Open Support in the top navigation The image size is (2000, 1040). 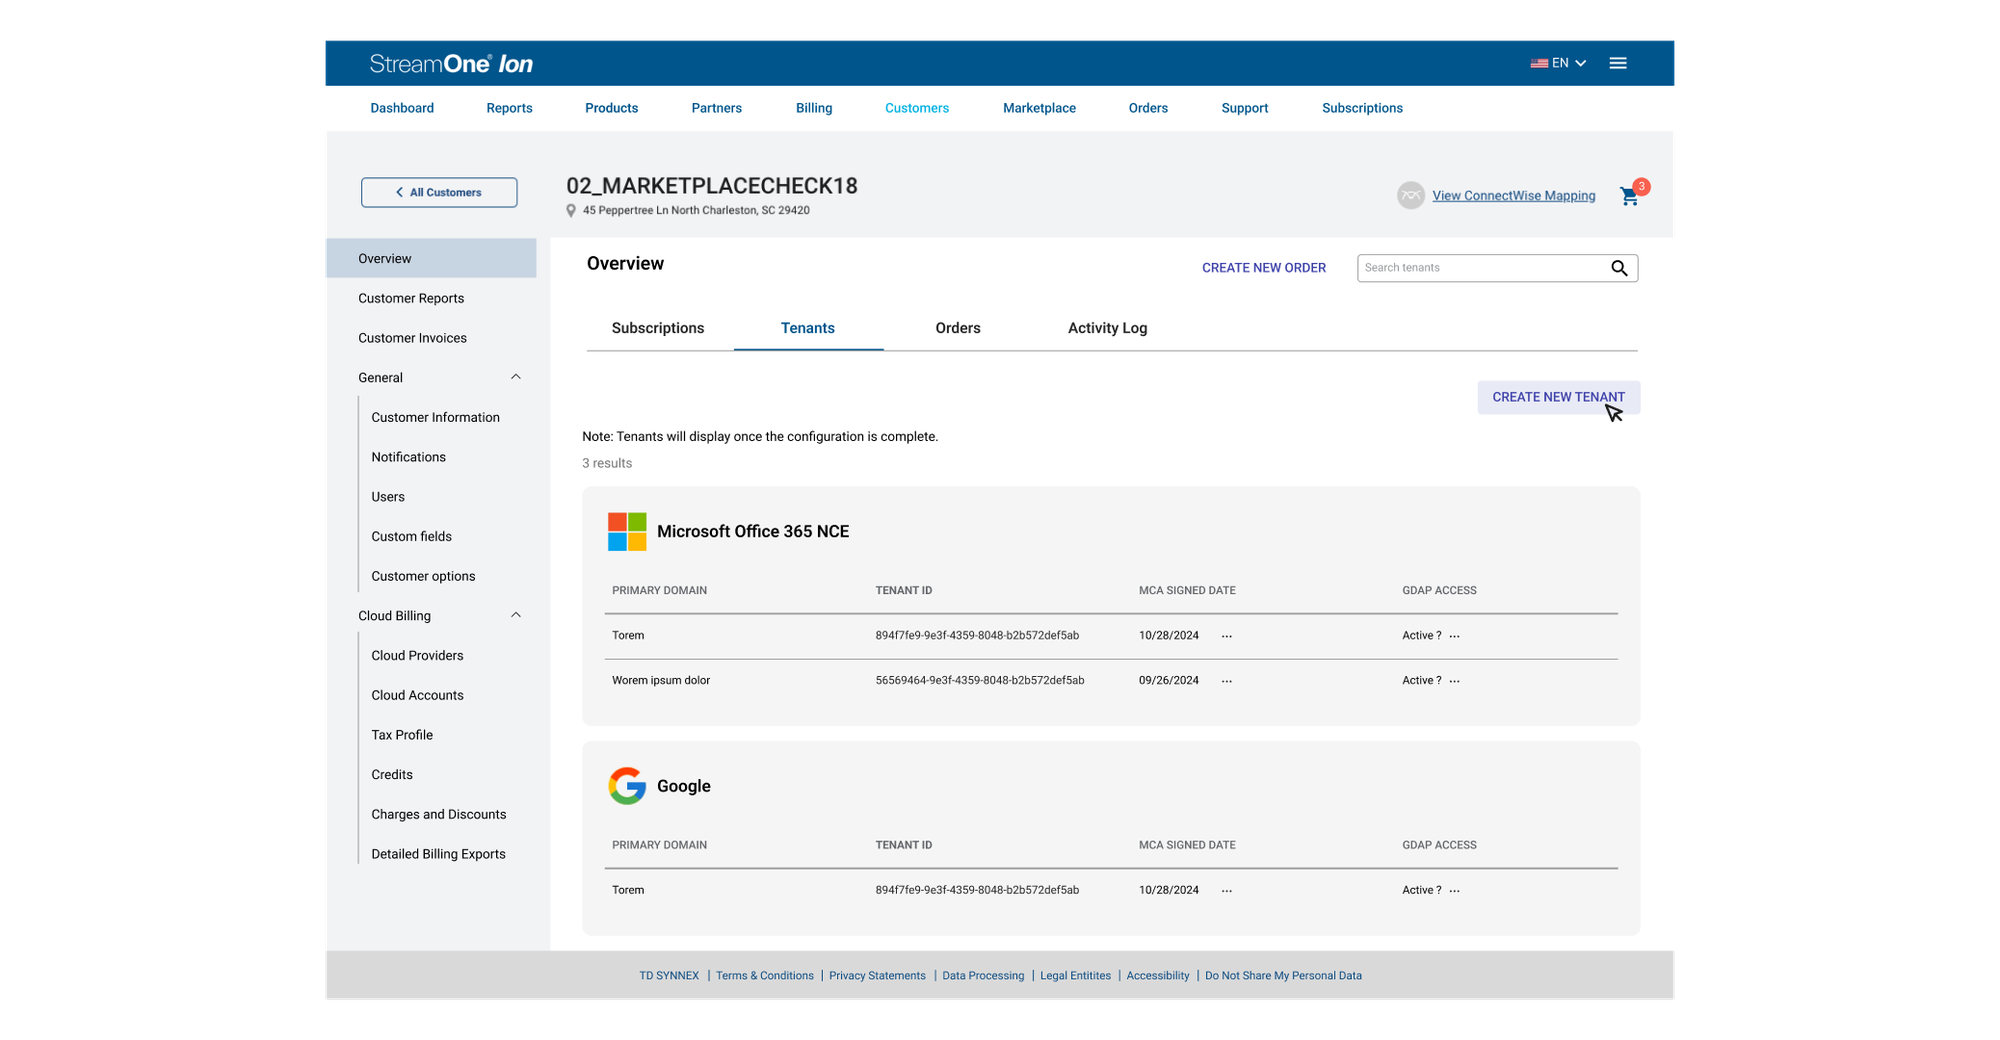[1244, 108]
